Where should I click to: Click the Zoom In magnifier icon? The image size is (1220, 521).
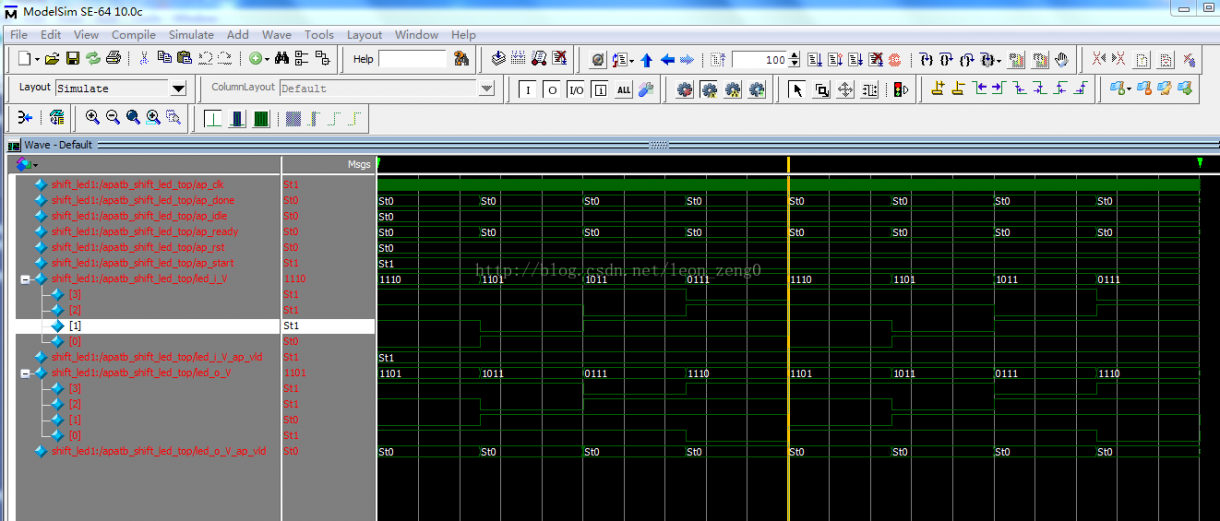point(92,118)
